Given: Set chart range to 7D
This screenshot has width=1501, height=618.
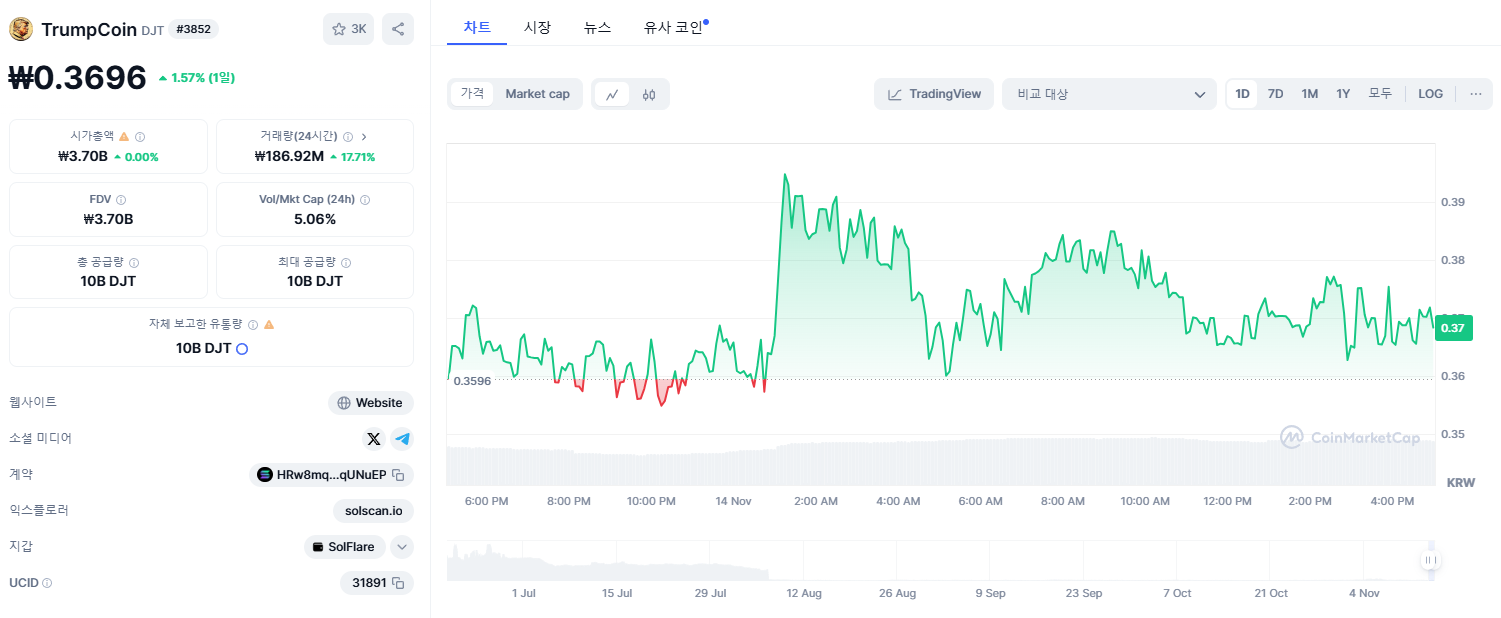Looking at the screenshot, I should pos(1275,94).
